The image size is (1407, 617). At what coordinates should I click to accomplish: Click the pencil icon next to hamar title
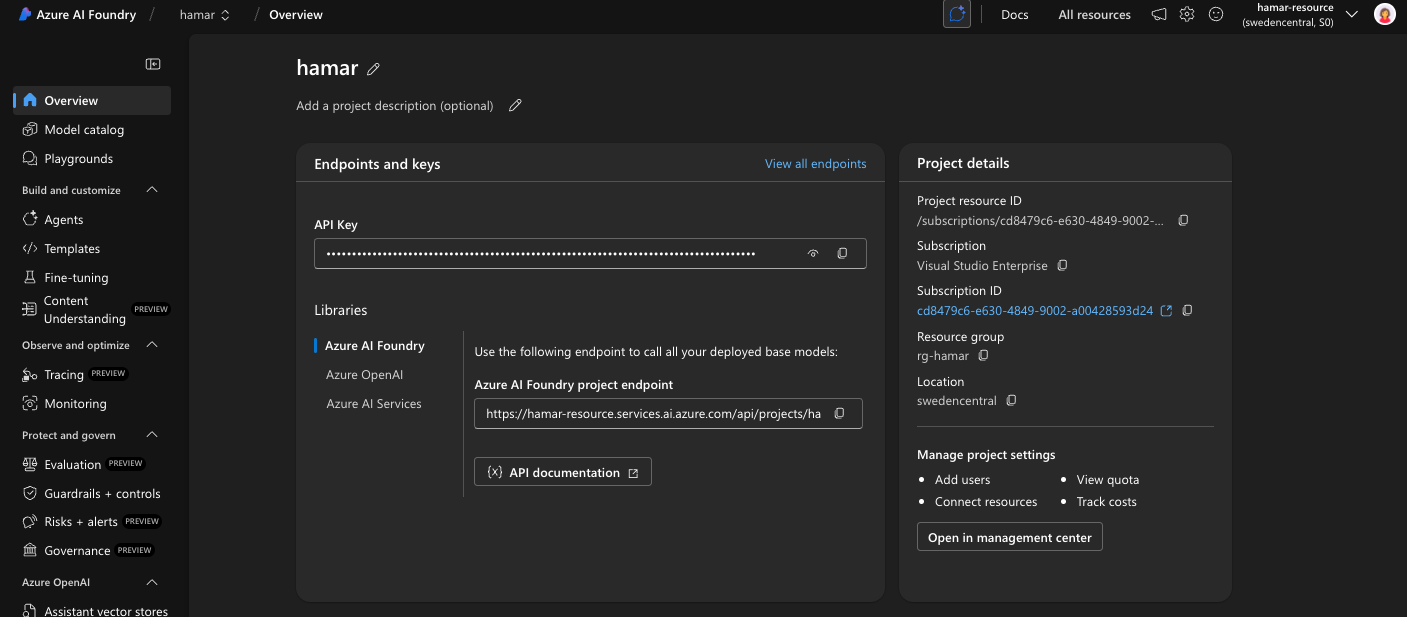click(x=374, y=69)
